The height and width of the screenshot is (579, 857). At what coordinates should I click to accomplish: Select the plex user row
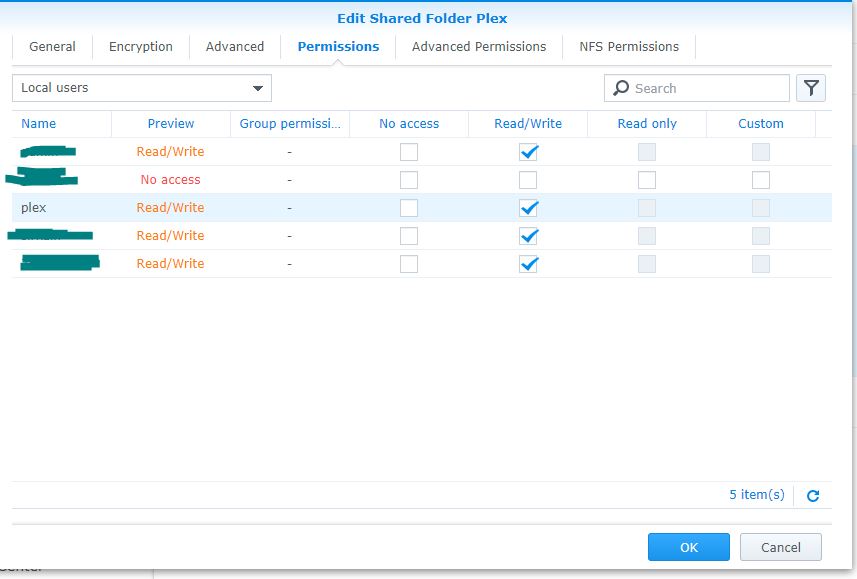(x=34, y=208)
